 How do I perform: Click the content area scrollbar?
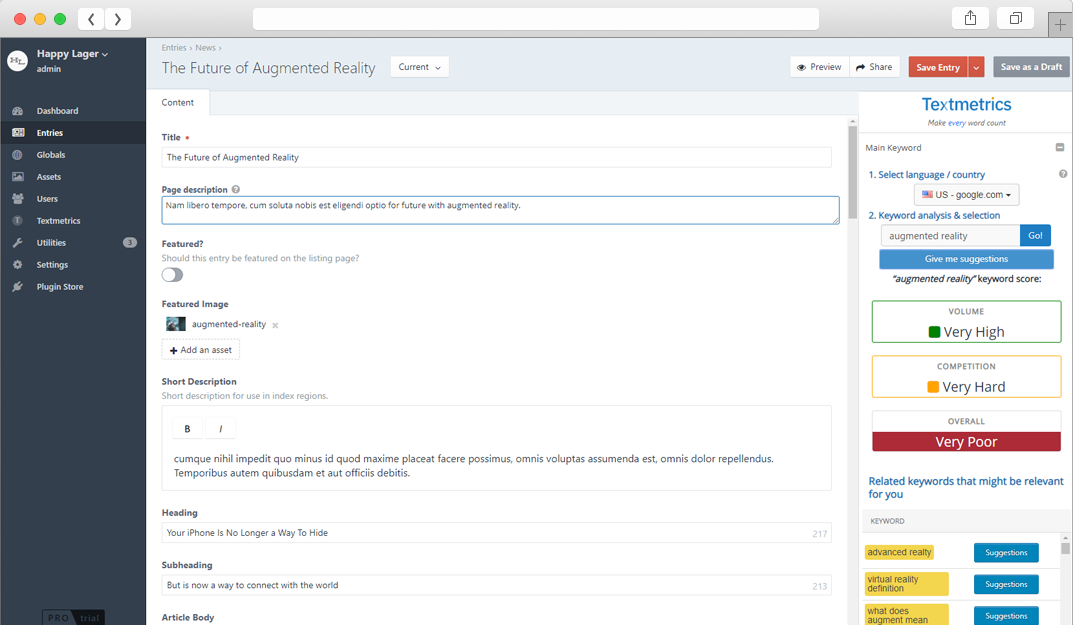(x=852, y=171)
